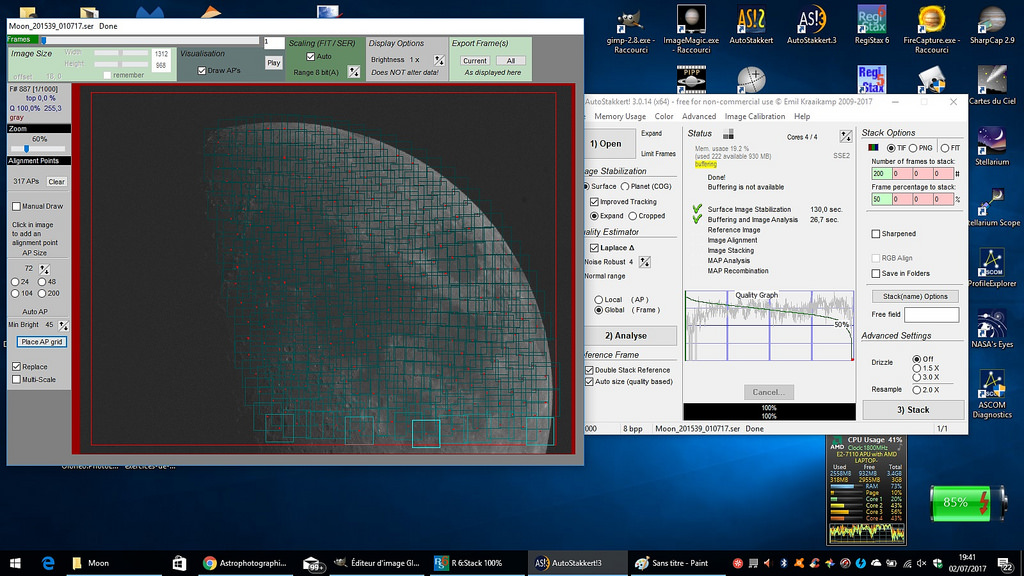Image resolution: width=1024 pixels, height=576 pixels.
Task: Enable the Manual Draw checkbox
Action: 16,207
